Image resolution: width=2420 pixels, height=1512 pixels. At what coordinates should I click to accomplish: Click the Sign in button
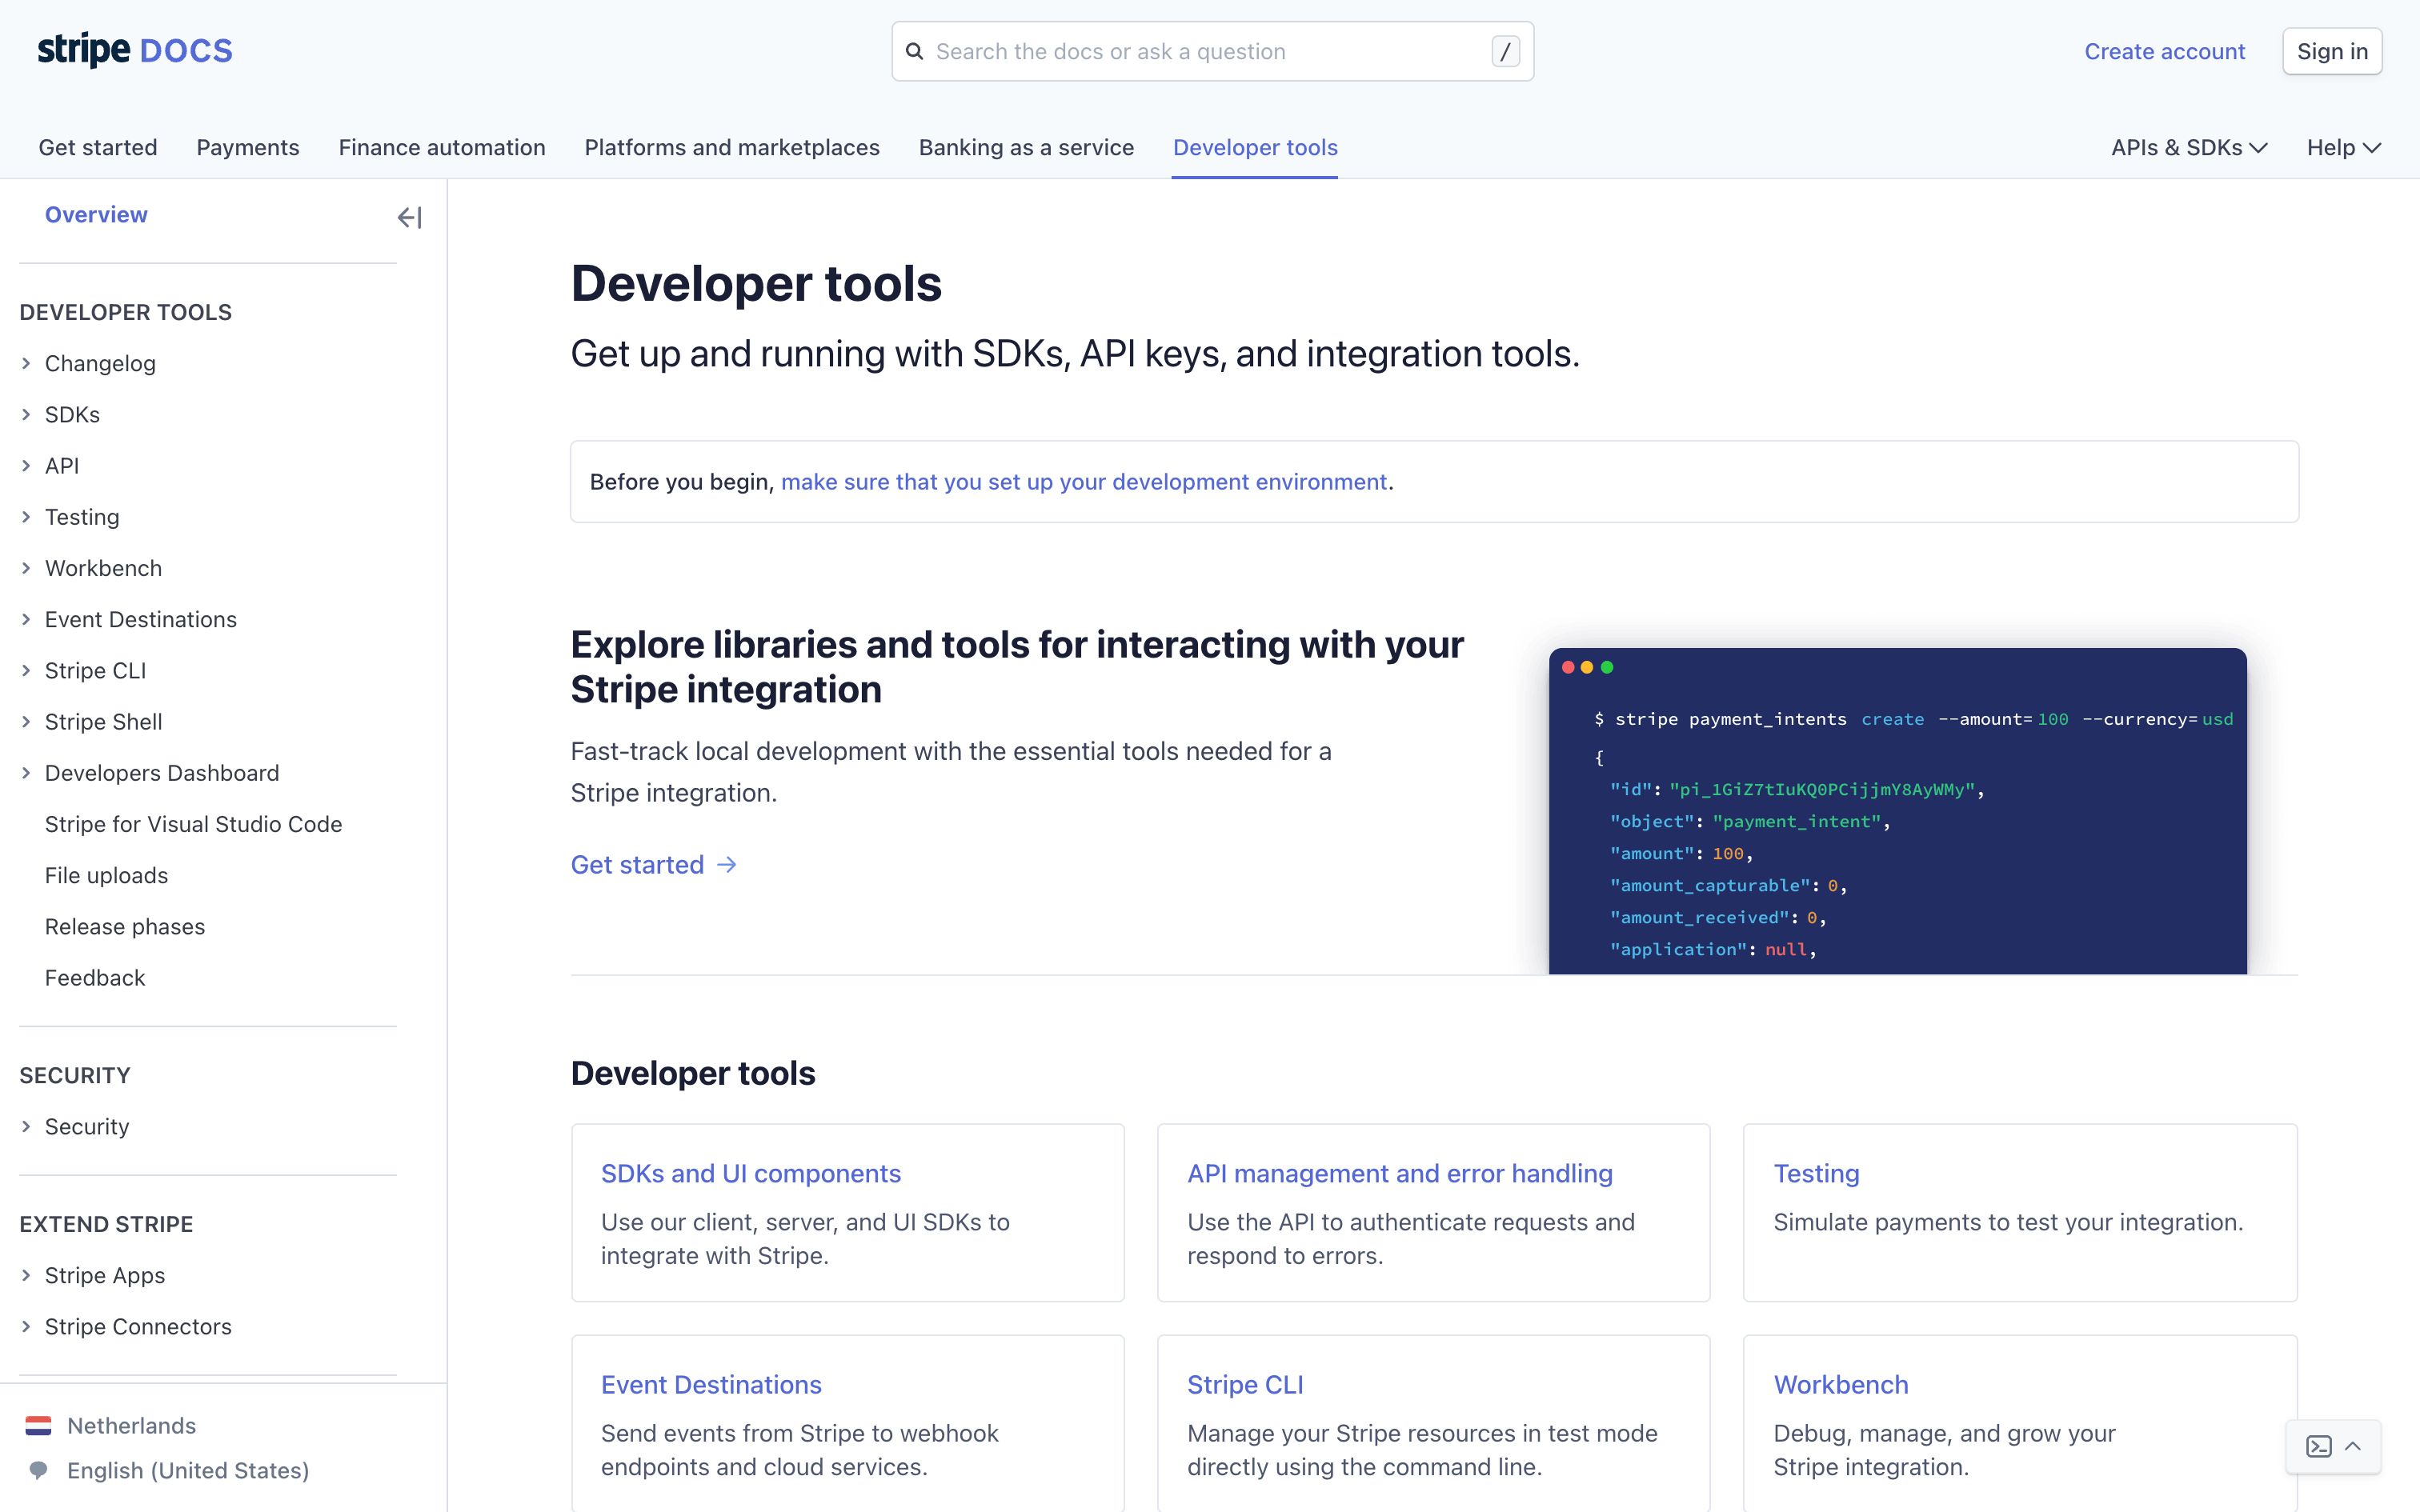(x=2332, y=51)
